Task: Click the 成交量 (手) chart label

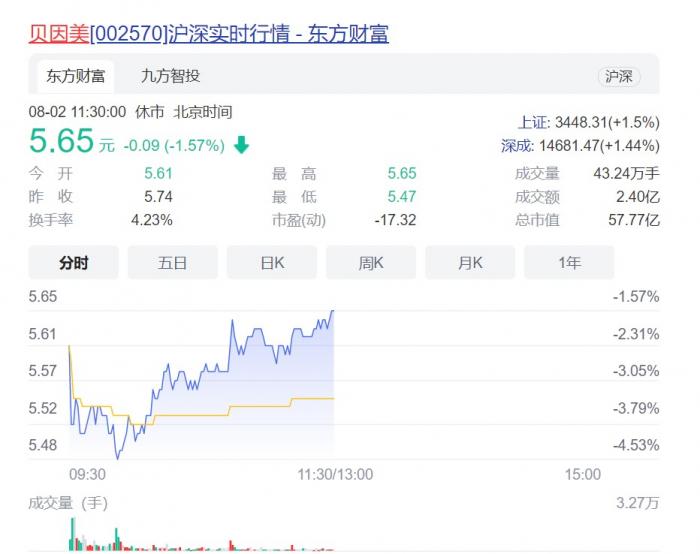Action: (x=68, y=503)
